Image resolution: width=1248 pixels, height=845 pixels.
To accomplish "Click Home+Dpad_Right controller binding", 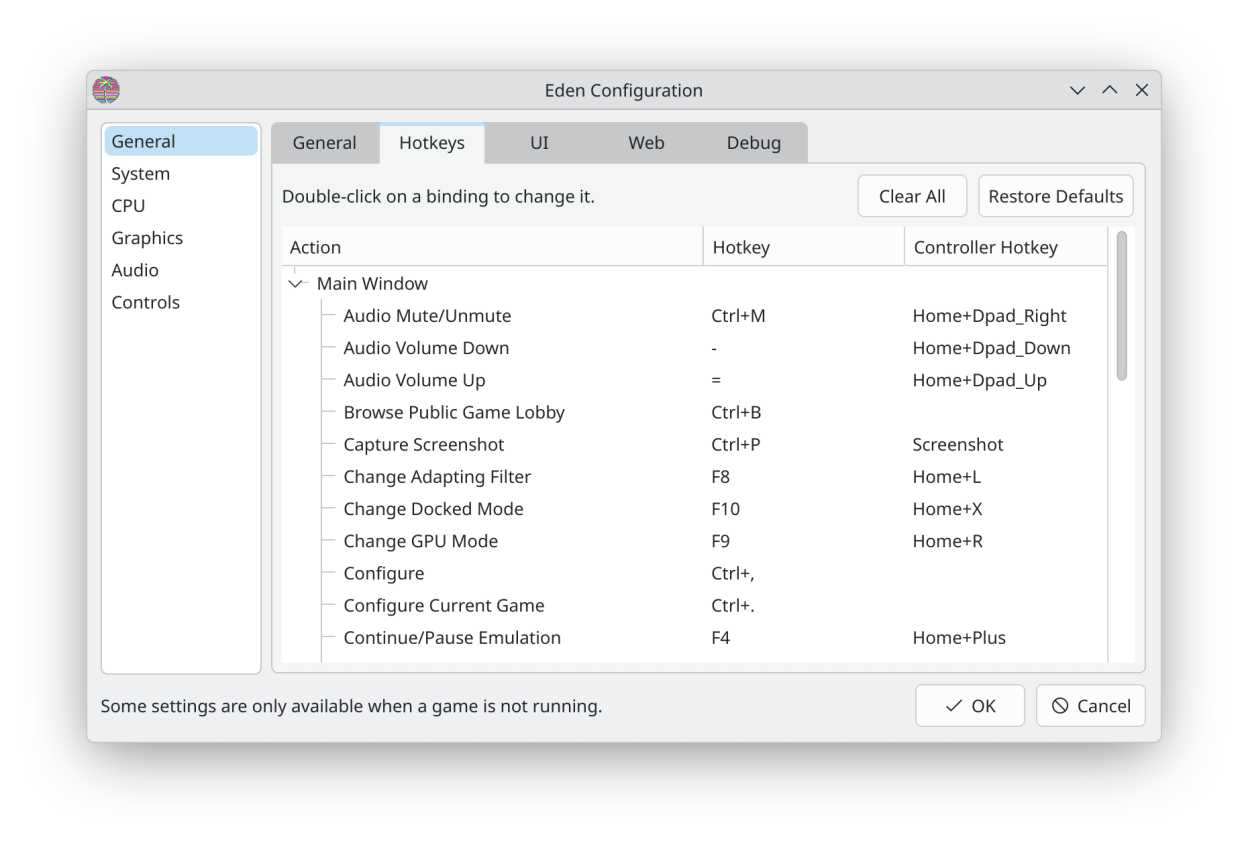I will point(989,316).
